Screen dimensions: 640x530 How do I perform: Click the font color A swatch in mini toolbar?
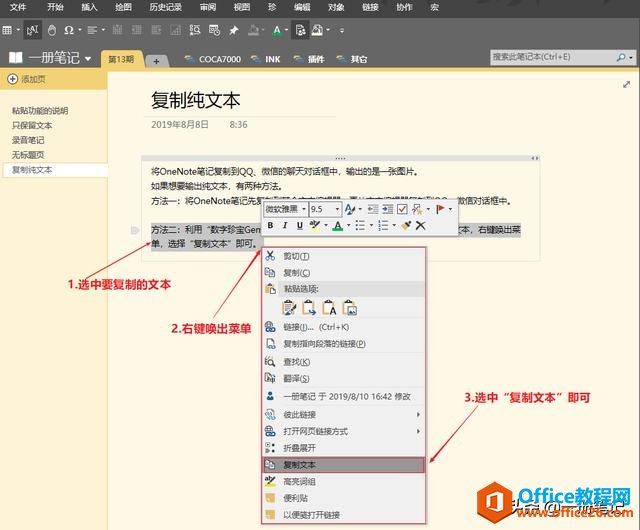point(338,225)
